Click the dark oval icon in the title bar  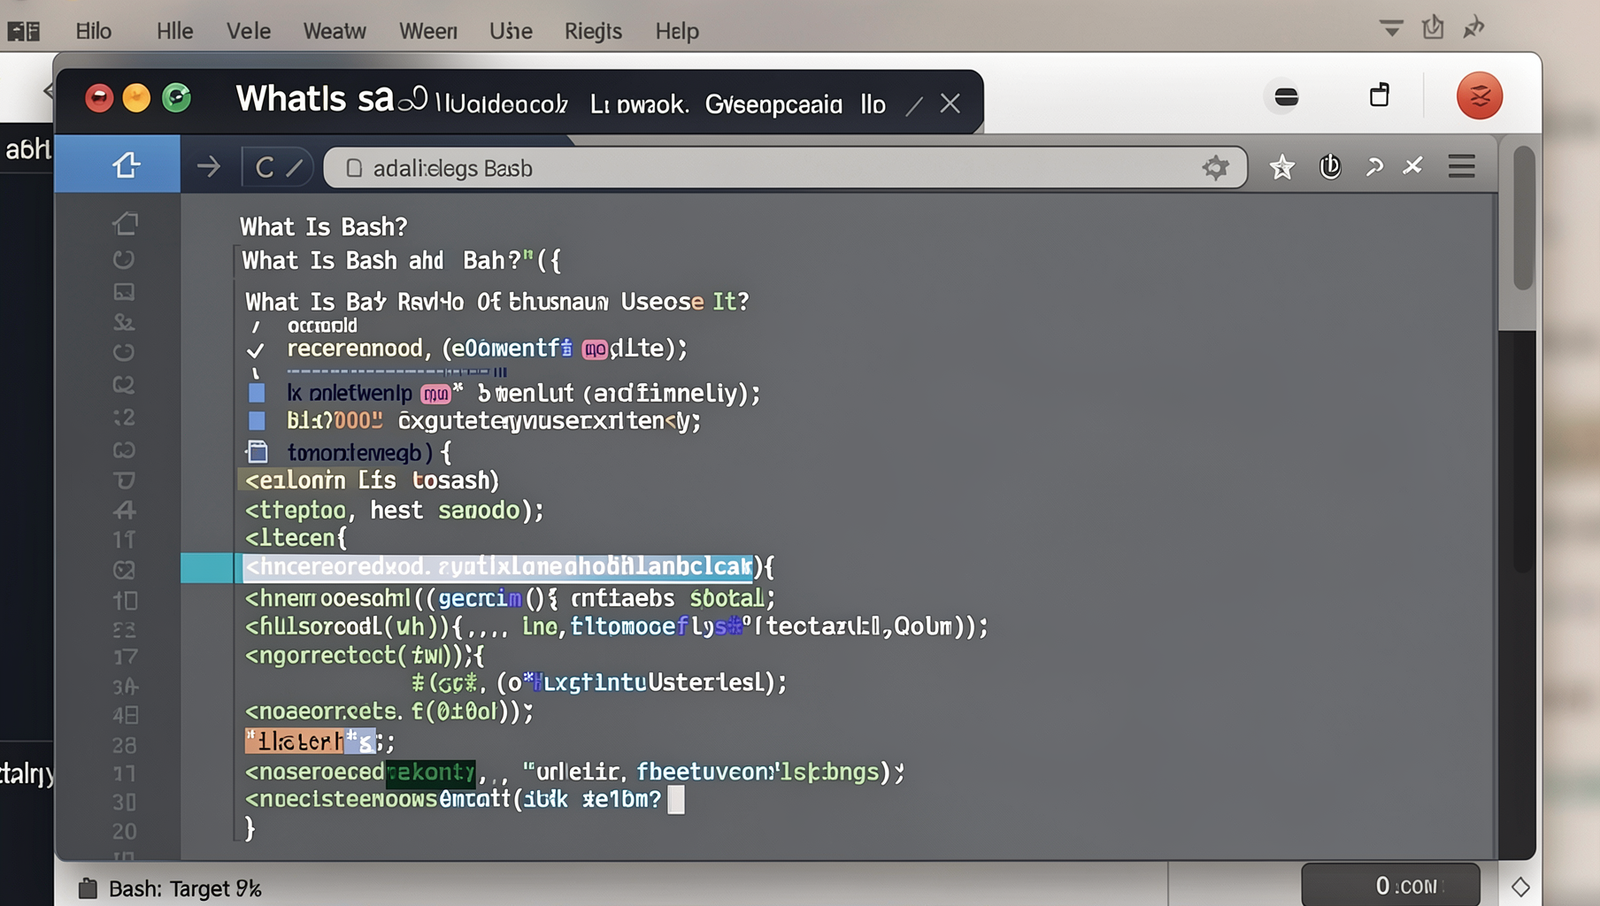point(1286,97)
